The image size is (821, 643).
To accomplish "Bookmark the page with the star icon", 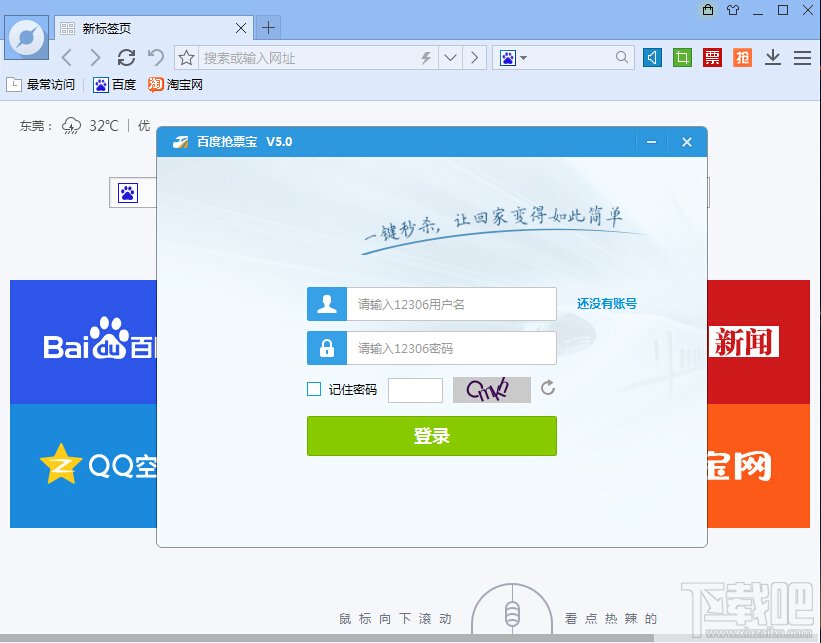I will click(x=186, y=58).
